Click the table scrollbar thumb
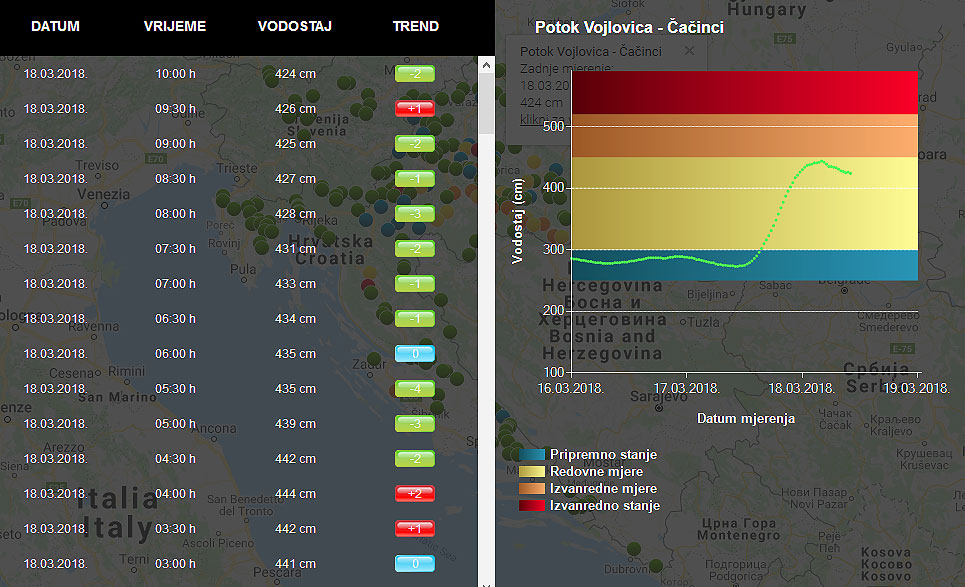Screen dimensions: 965x587 click(486, 103)
